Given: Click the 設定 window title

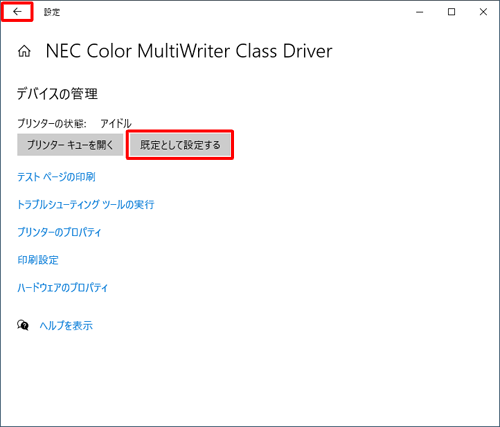Looking at the screenshot, I should point(52,12).
